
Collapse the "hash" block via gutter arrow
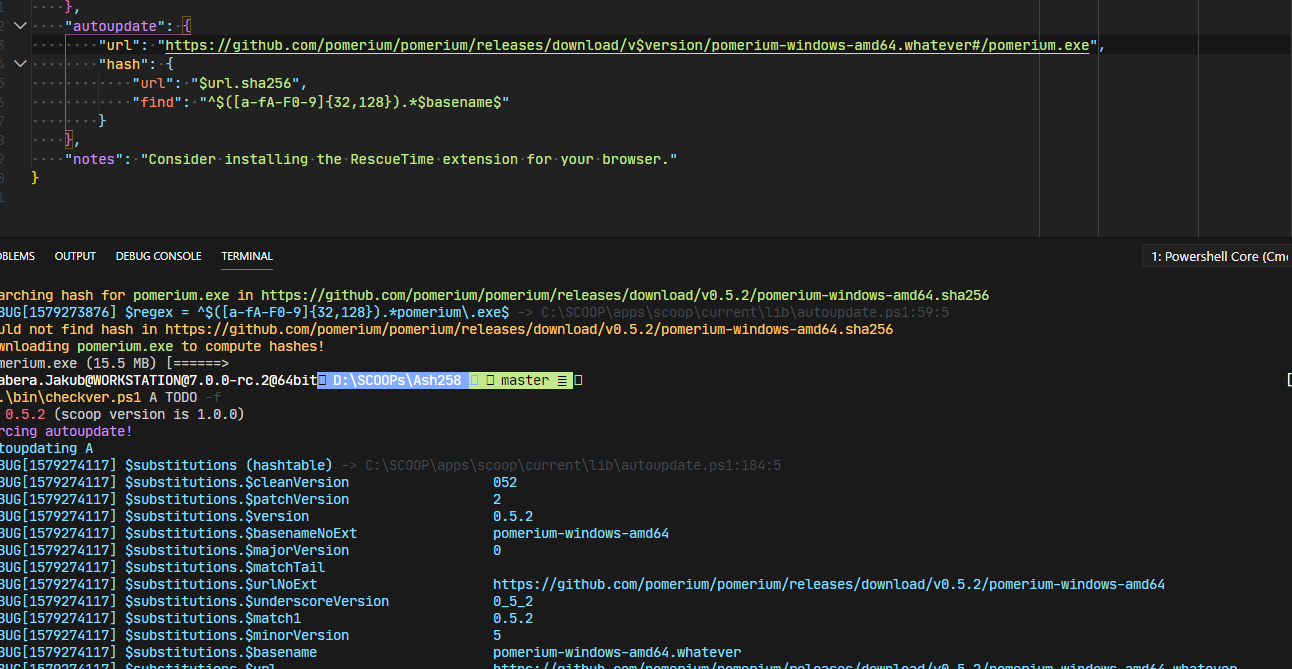20,63
